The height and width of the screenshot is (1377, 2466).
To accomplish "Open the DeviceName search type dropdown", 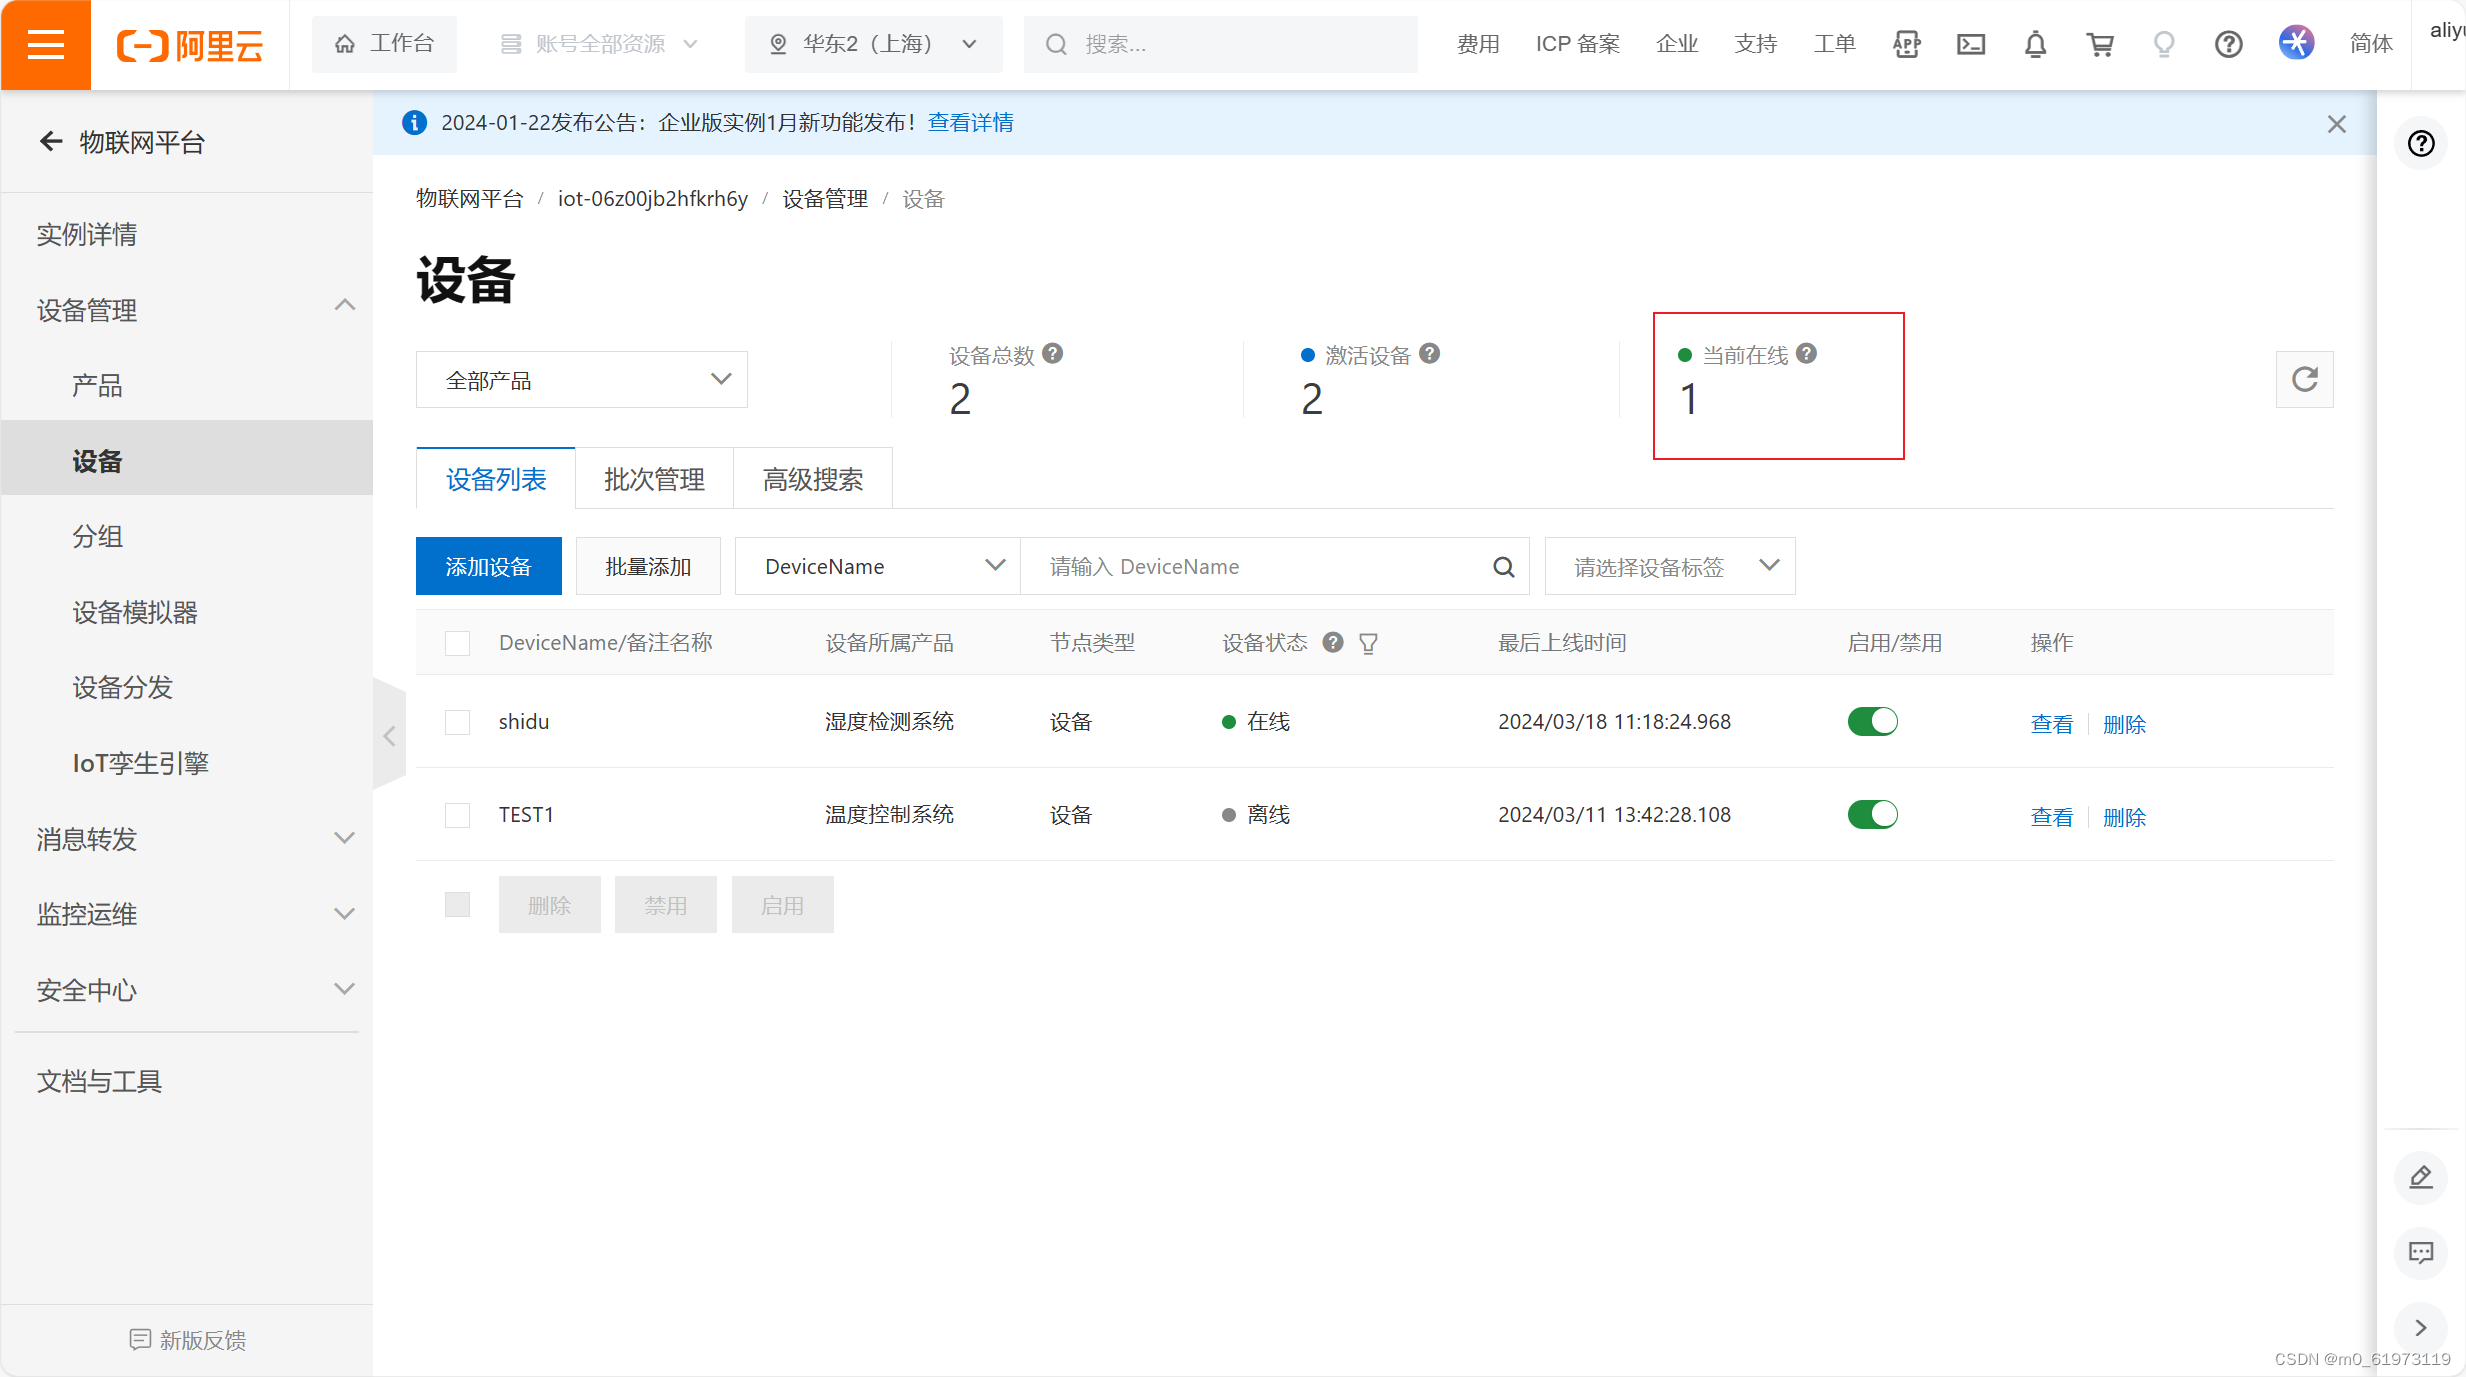I will [877, 566].
